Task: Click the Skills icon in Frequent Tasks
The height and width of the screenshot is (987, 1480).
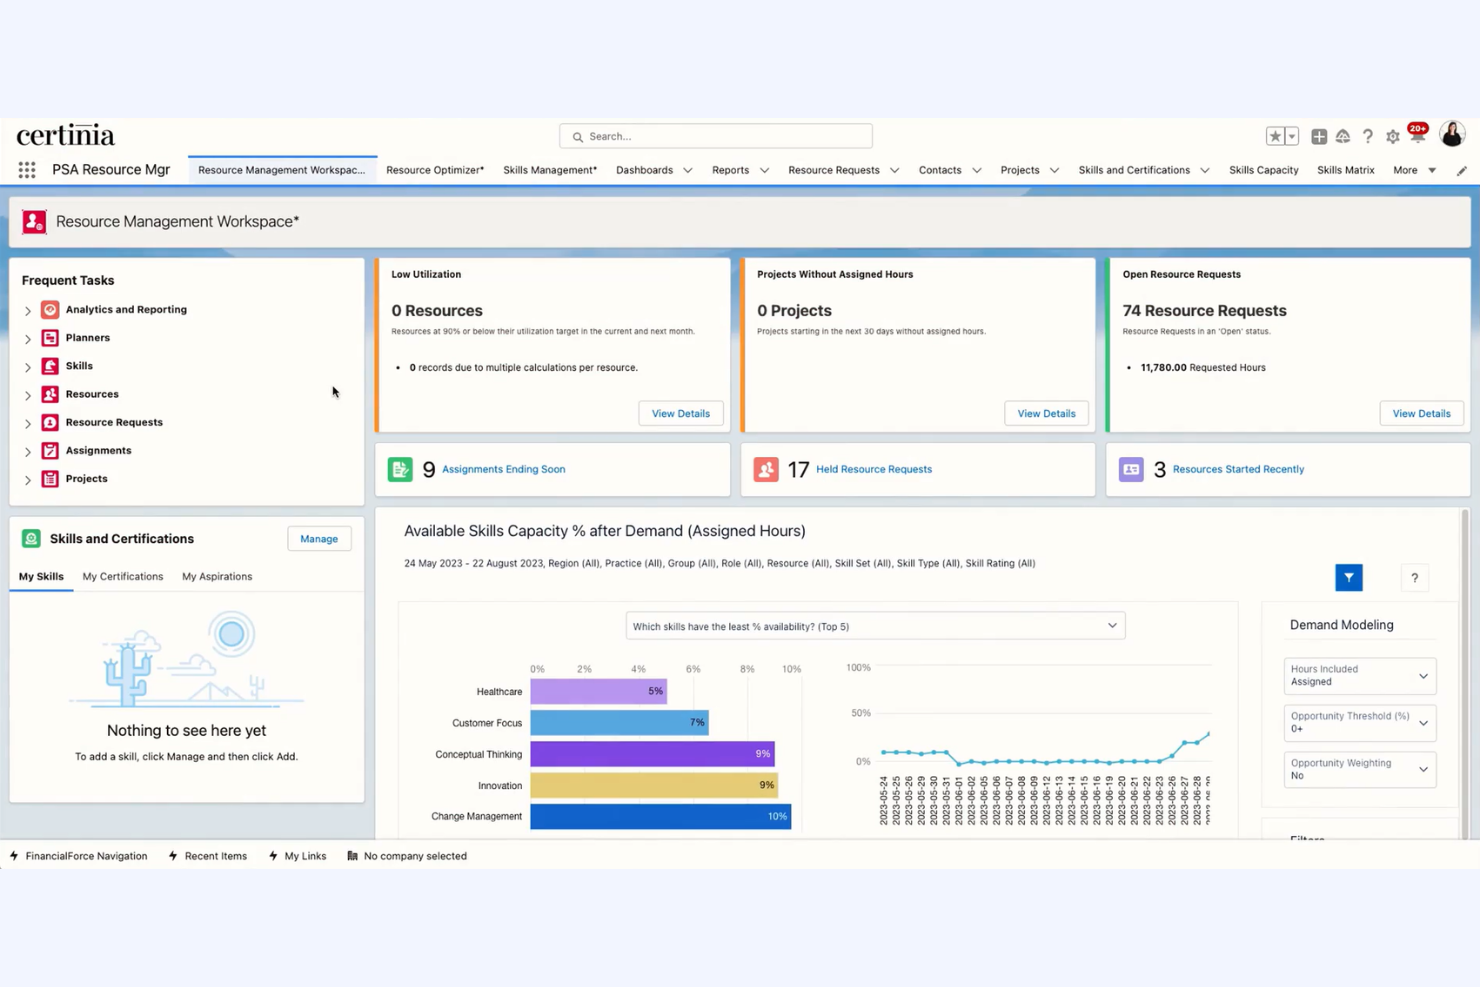Action: tap(49, 365)
